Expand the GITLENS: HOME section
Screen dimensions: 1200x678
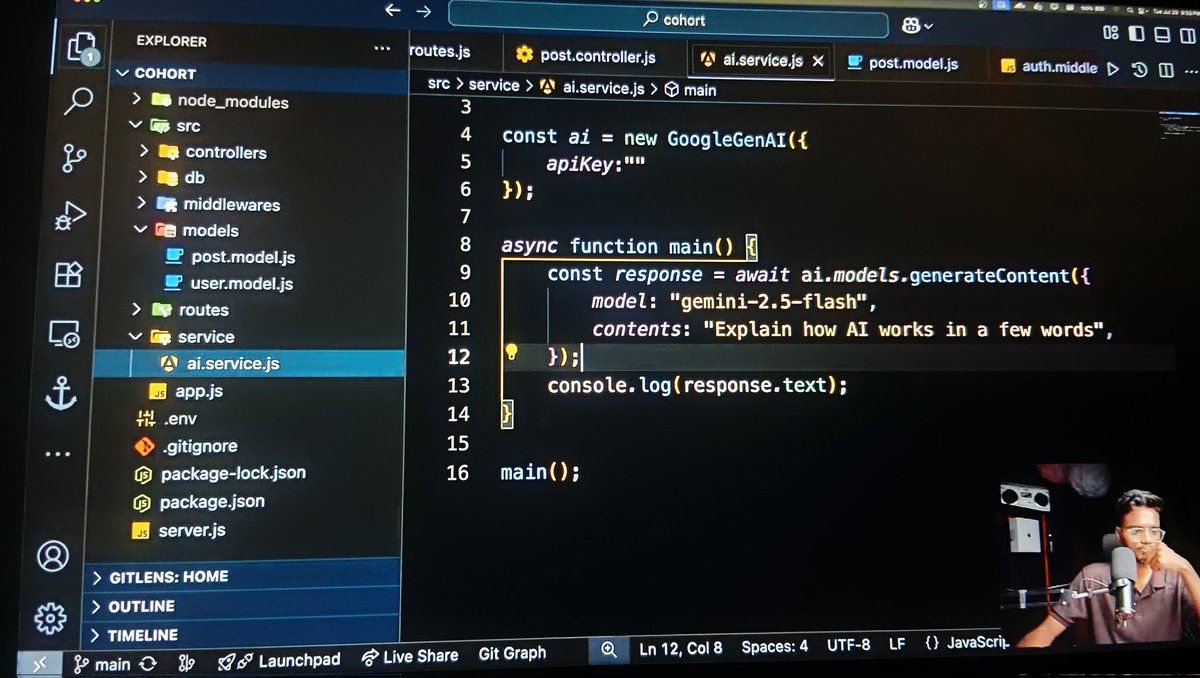[x=244, y=576]
